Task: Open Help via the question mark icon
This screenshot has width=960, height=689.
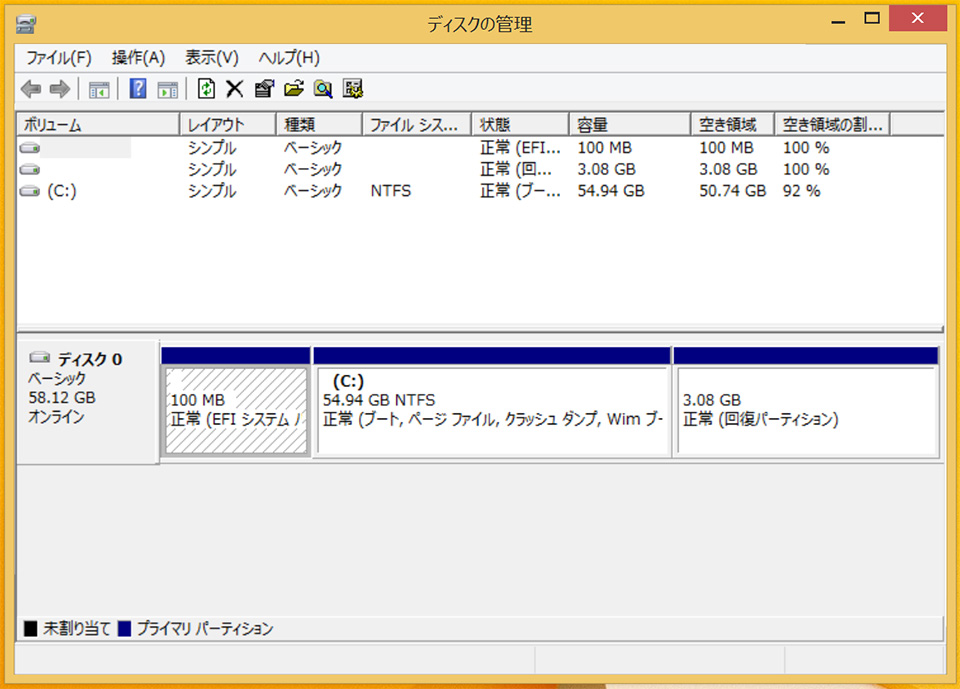Action: (x=138, y=89)
